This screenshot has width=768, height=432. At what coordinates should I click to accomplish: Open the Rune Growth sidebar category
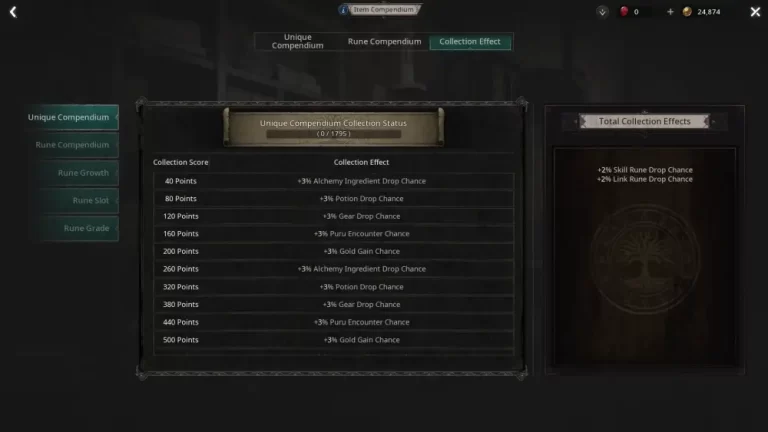click(80, 173)
